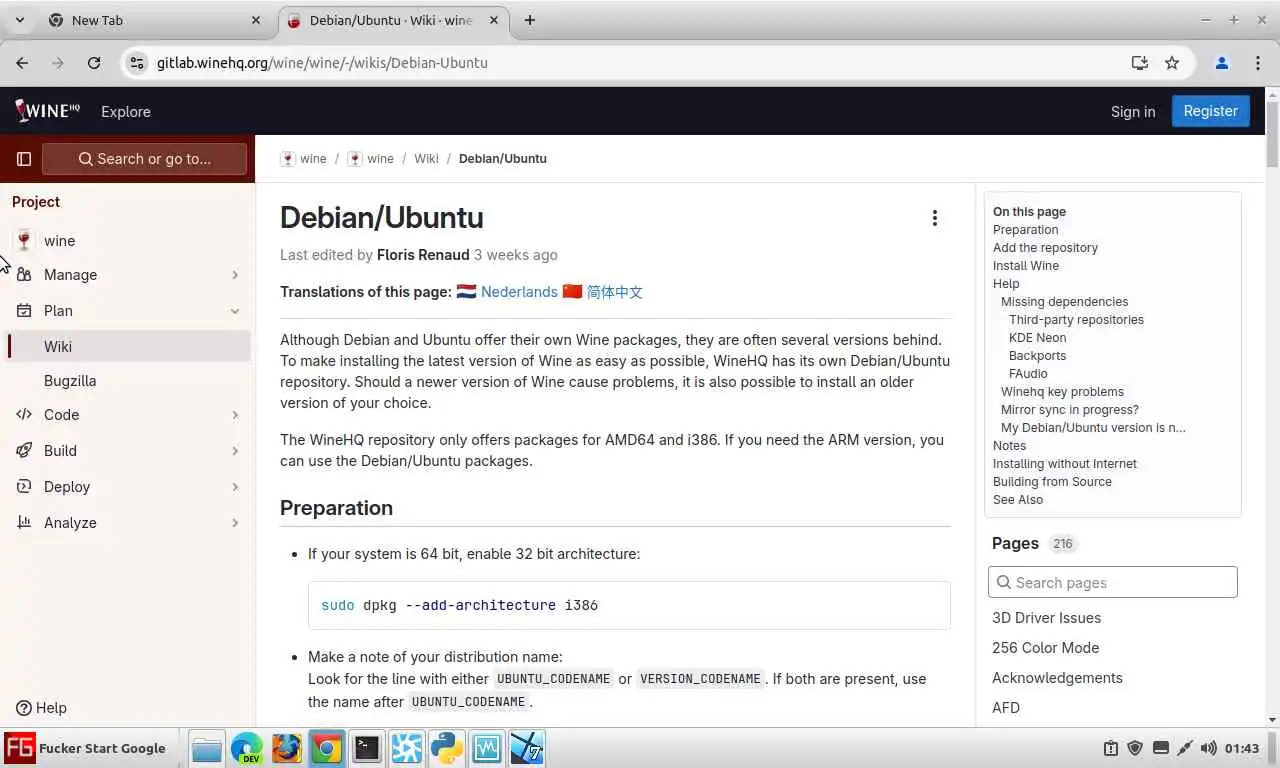Image resolution: width=1280 pixels, height=768 pixels.
Task: Click the install app icon in address bar
Action: point(1139,63)
